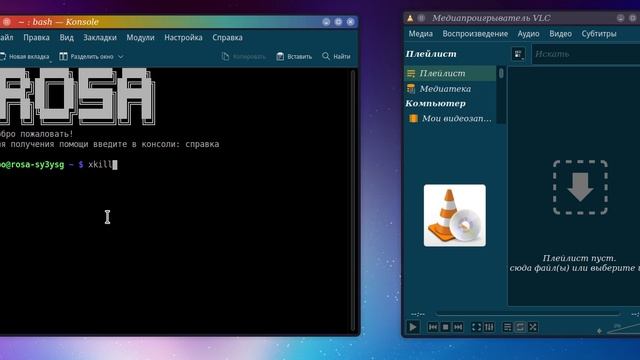Toggle shuffle random playback in VLC
This screenshot has width=640, height=360.
point(533,327)
